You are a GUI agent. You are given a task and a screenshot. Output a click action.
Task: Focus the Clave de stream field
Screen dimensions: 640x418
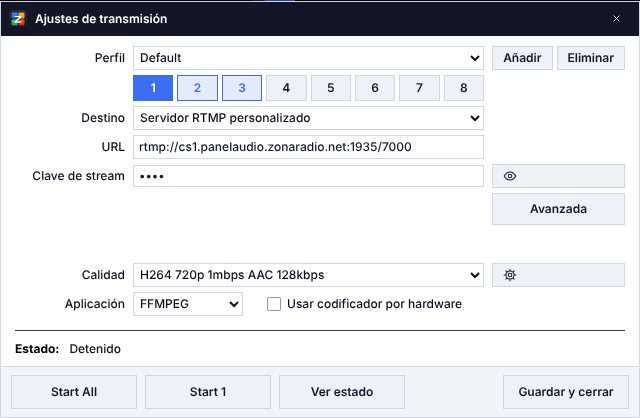pos(308,176)
